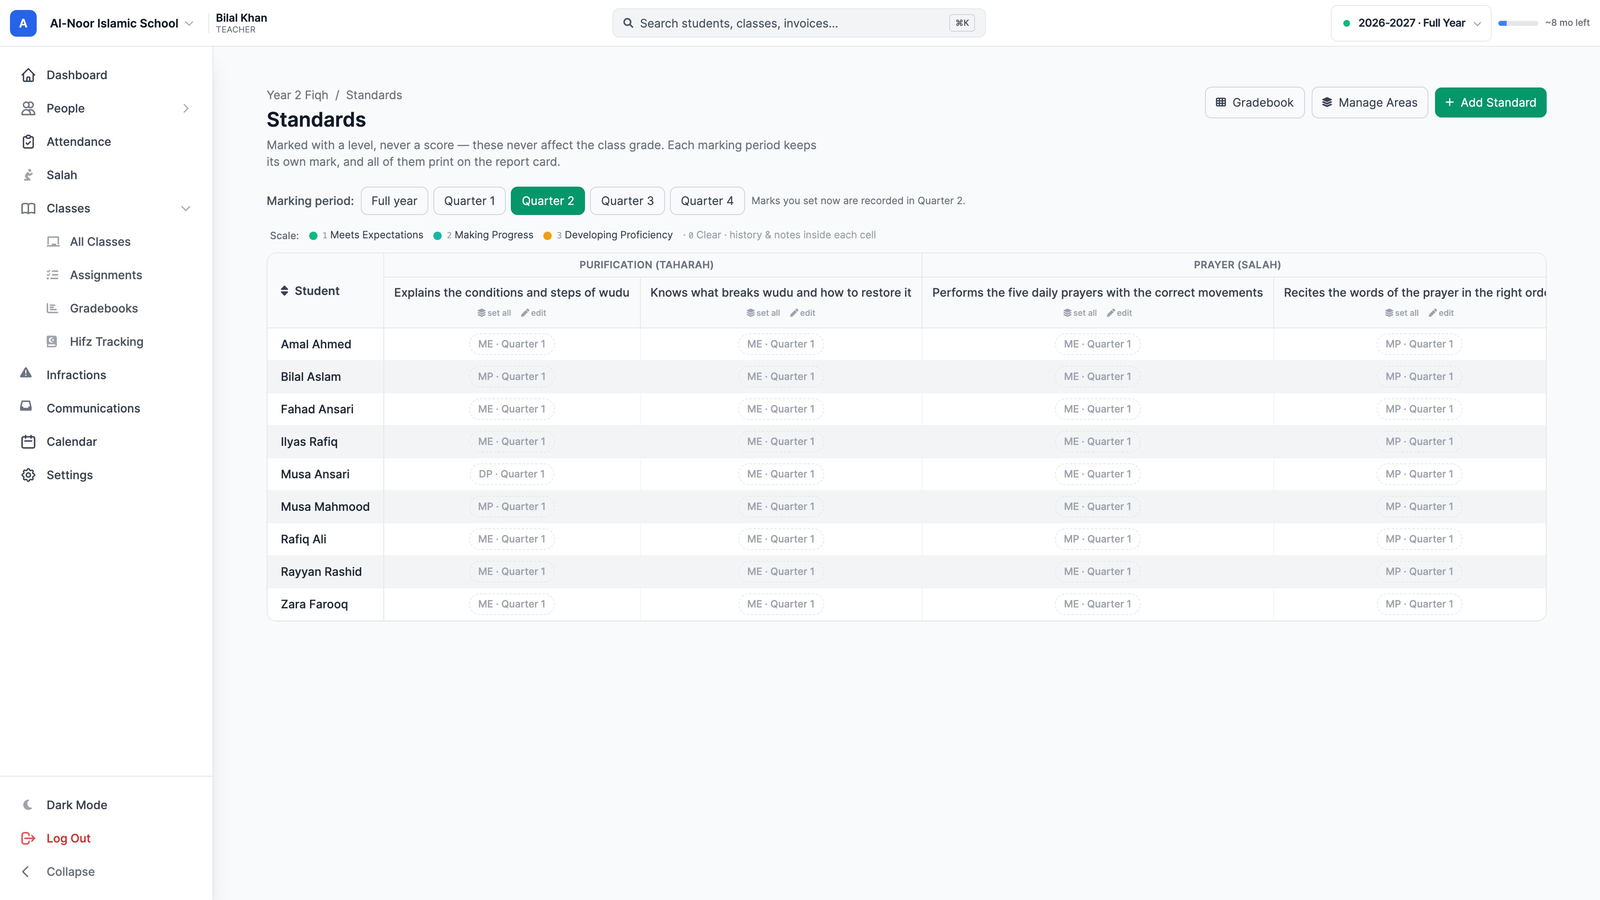Sort students using the Student sort icon
1600x900 pixels.
[284, 291]
